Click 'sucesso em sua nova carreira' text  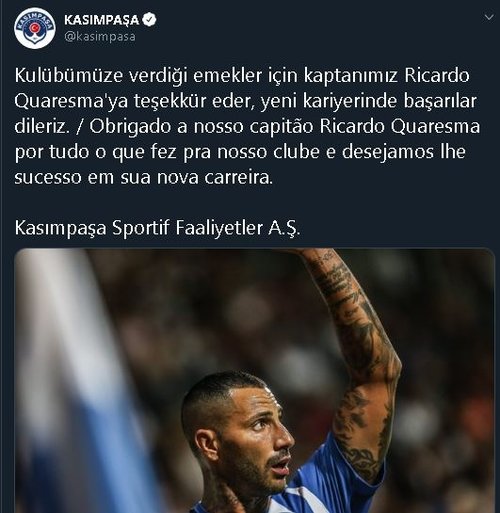tap(143, 177)
